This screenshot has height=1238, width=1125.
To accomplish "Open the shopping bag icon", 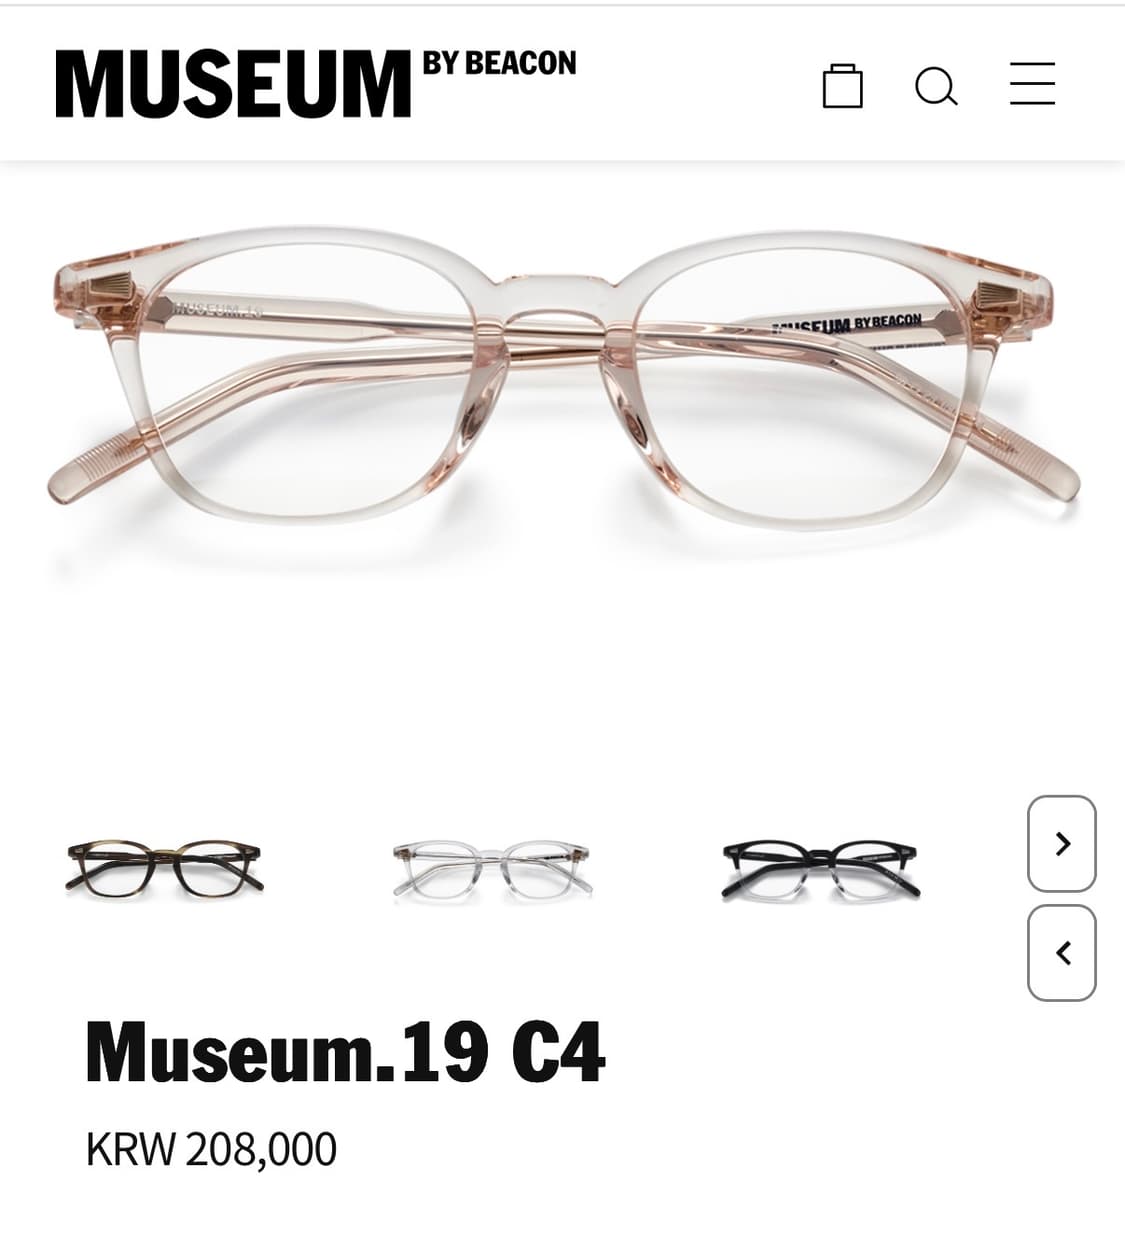I will pyautogui.click(x=842, y=85).
